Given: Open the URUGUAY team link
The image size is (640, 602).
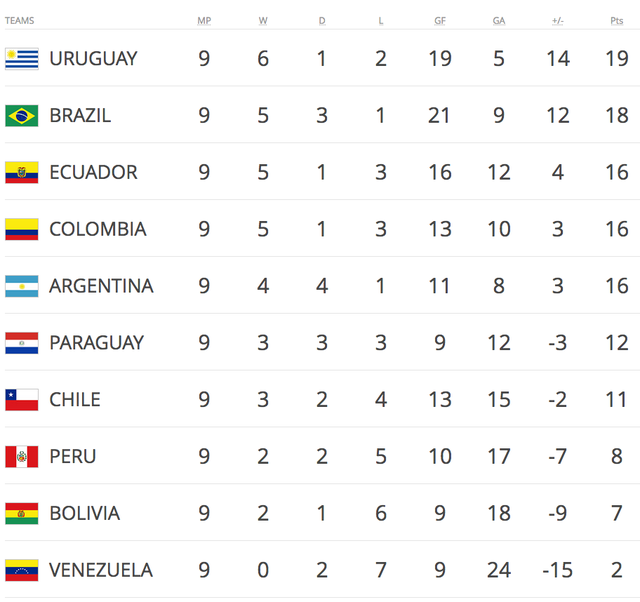Looking at the screenshot, I should (93, 59).
